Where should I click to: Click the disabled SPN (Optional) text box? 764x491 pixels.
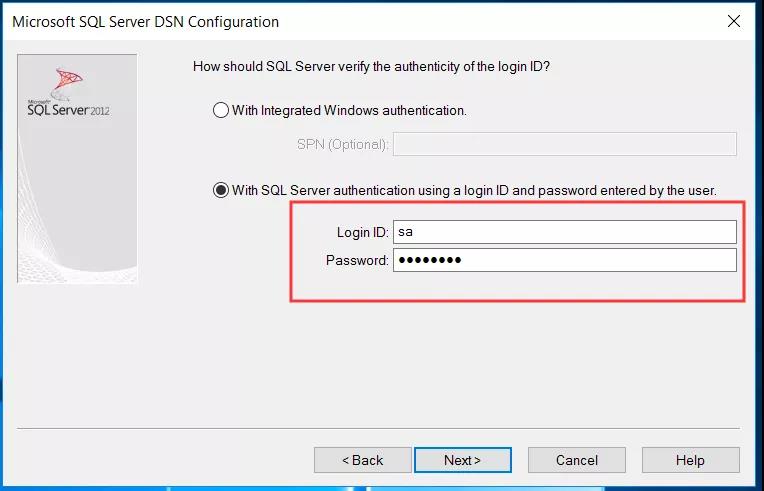click(565, 144)
